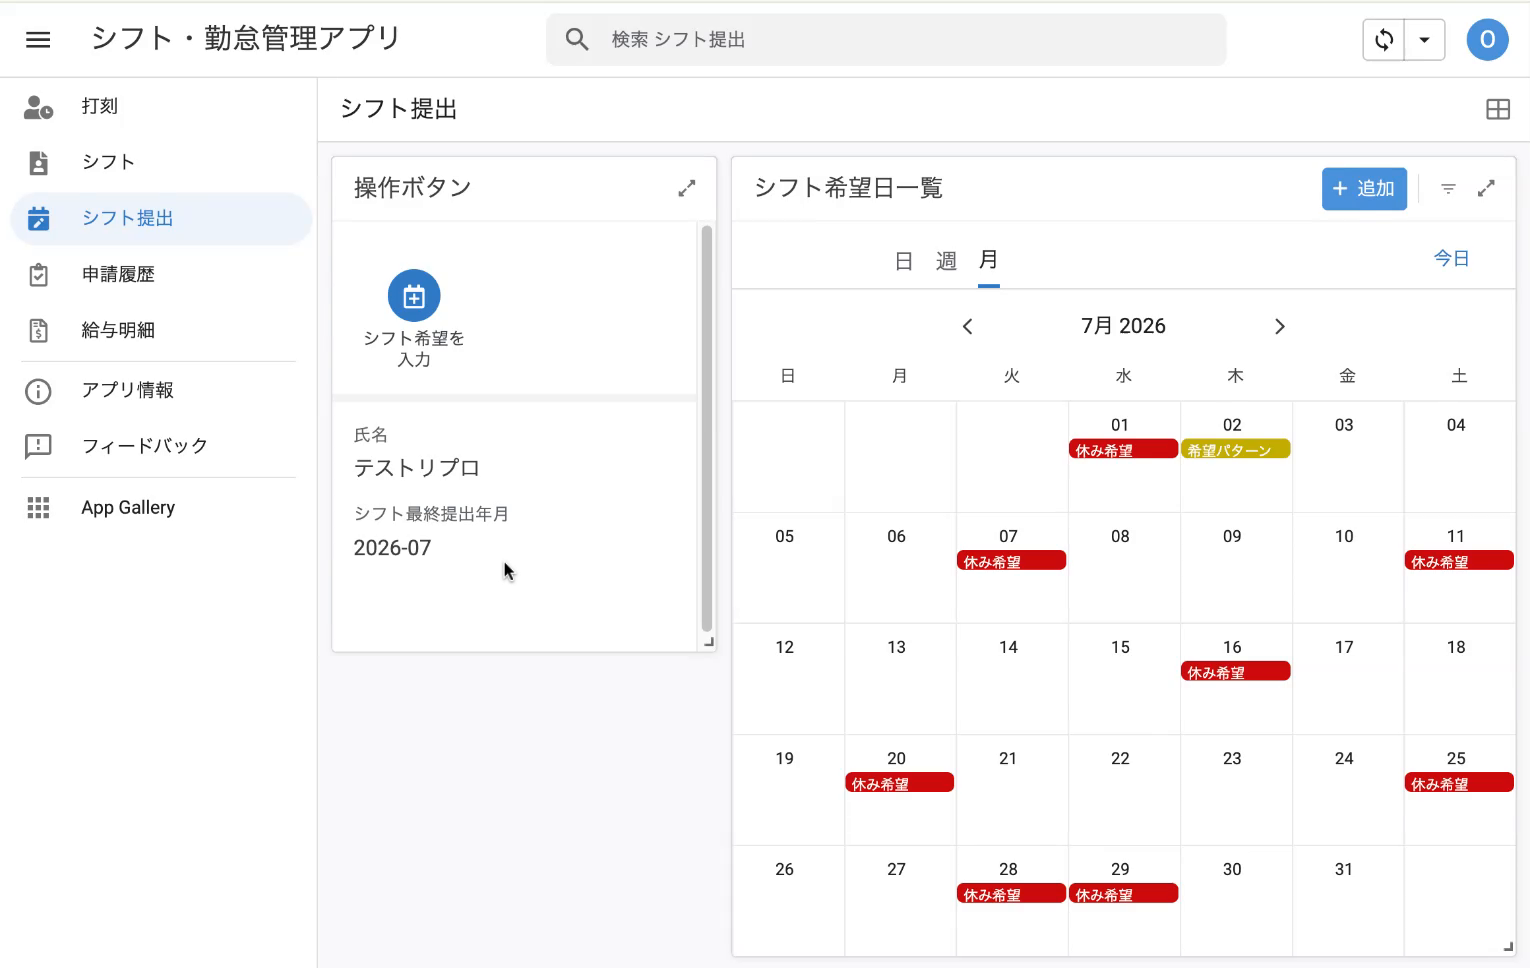This screenshot has width=1530, height=968.
Task: Switch calendar to 日 view
Action: click(x=904, y=261)
